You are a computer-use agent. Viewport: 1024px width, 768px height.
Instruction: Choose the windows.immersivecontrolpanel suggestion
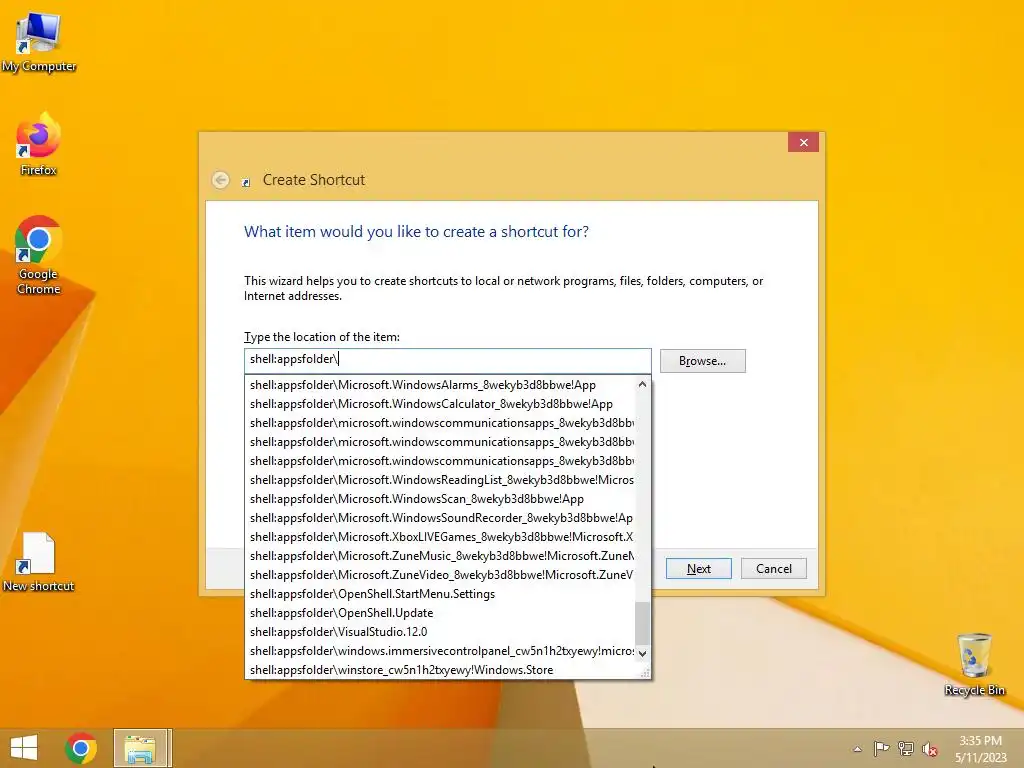coord(440,650)
